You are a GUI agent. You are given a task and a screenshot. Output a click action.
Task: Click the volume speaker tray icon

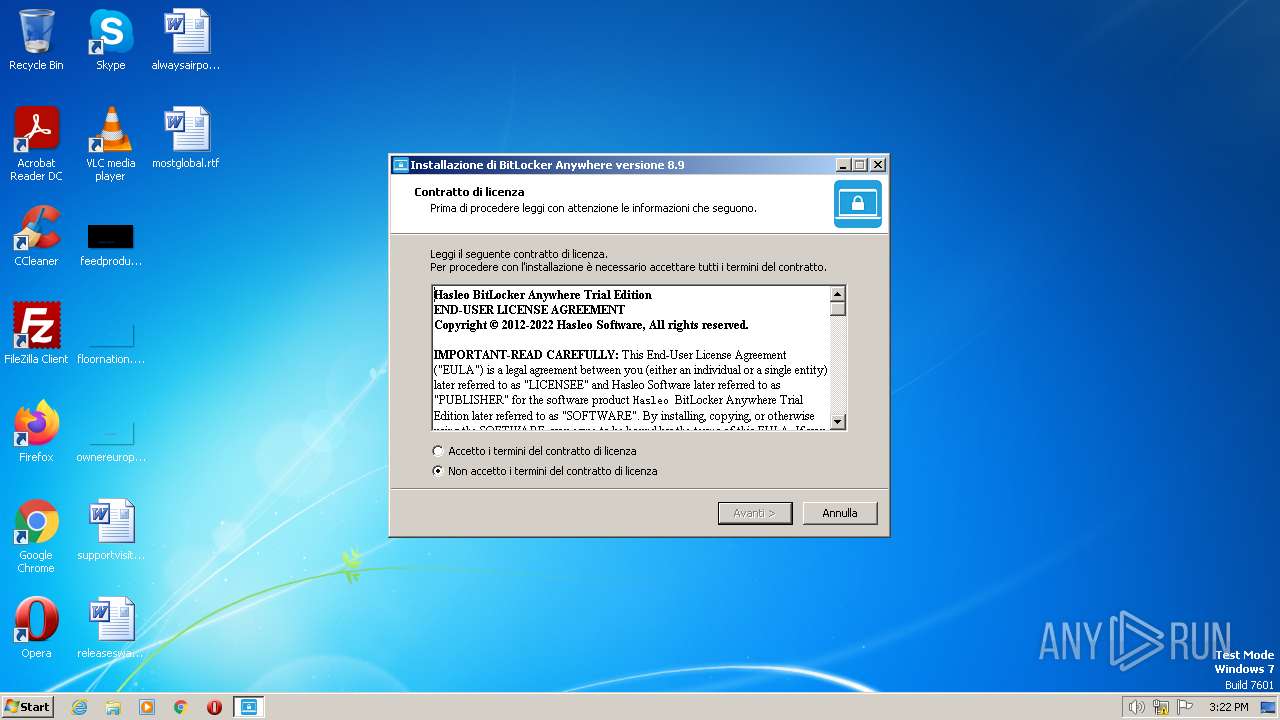pos(1136,707)
